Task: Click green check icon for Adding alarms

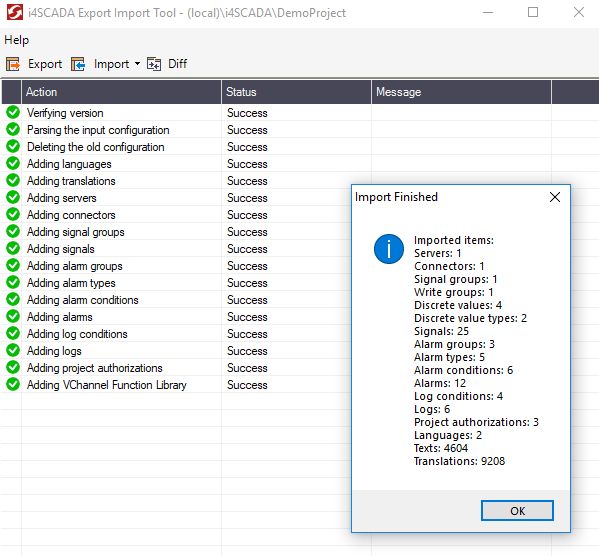Action: point(13,316)
